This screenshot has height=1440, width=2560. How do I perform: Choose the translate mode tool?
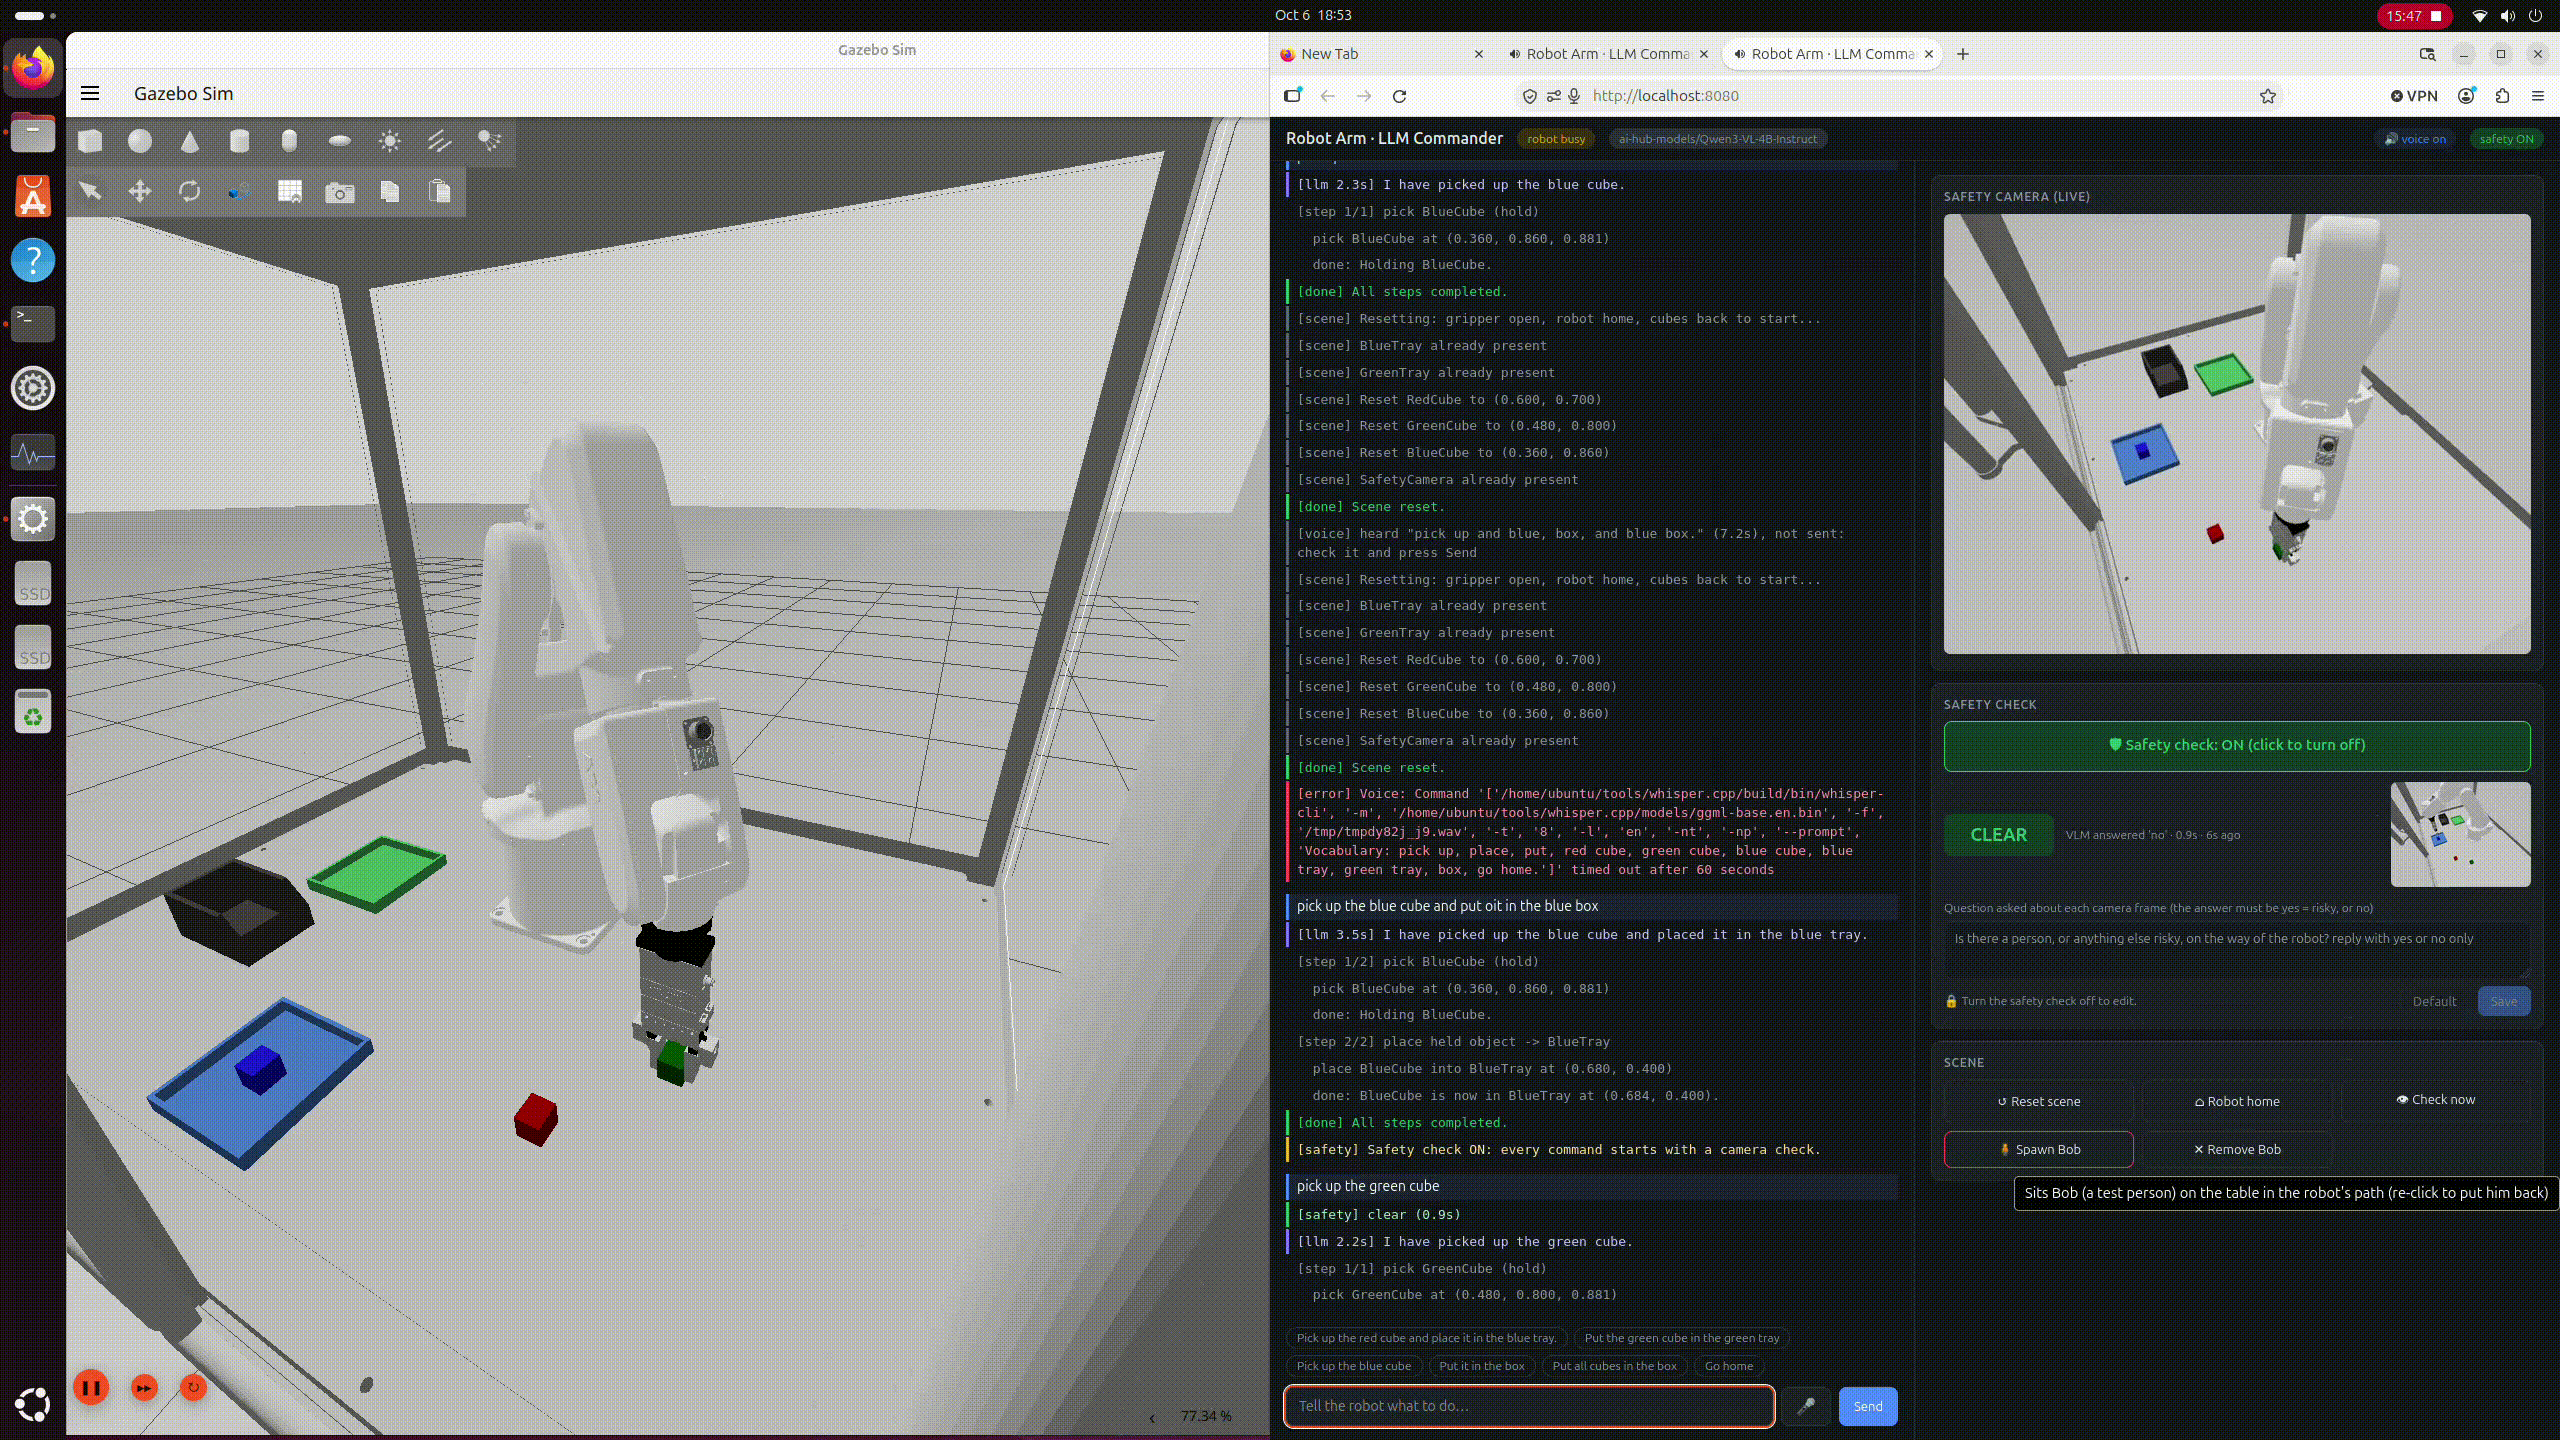coord(140,191)
